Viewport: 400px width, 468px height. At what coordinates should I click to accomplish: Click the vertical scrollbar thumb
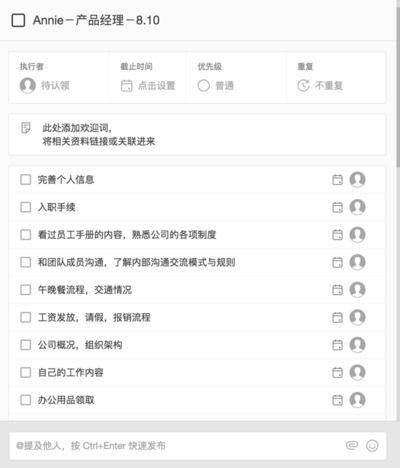pyautogui.click(x=398, y=87)
